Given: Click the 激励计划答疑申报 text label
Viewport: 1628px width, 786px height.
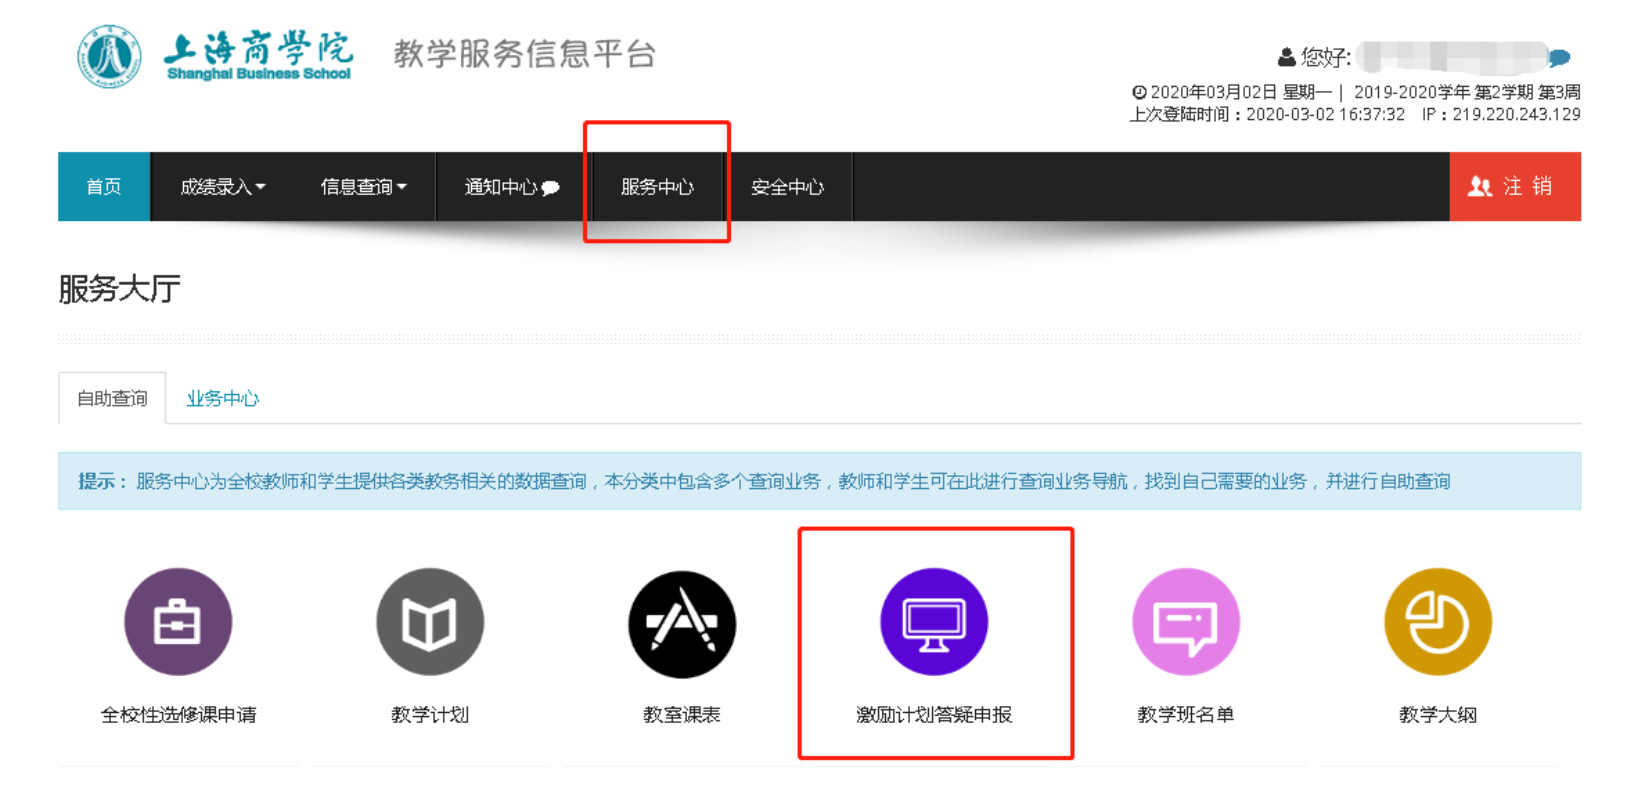Looking at the screenshot, I should tap(934, 715).
